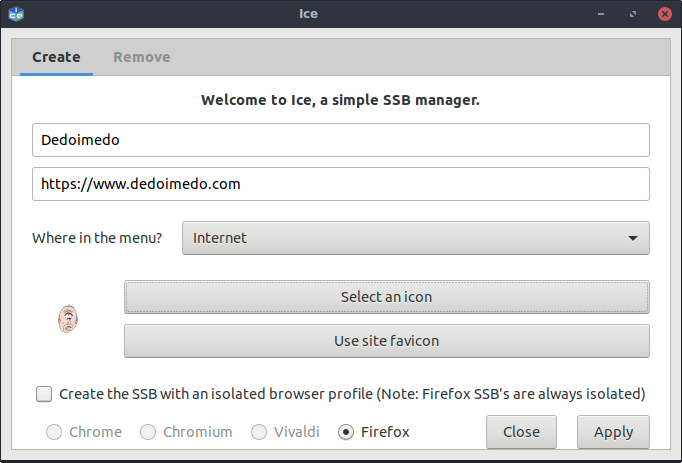Click the dropdown arrow beside Internet
This screenshot has width=682, height=463.
632,238
